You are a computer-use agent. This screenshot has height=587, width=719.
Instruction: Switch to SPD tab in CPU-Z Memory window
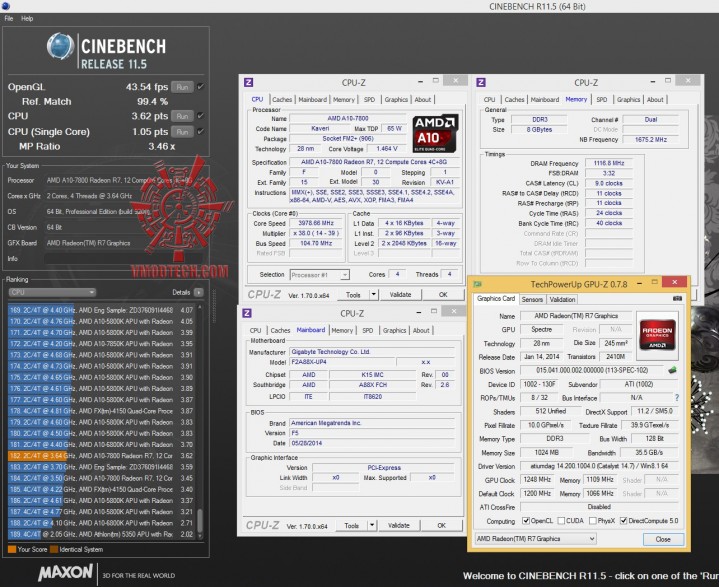click(x=602, y=100)
